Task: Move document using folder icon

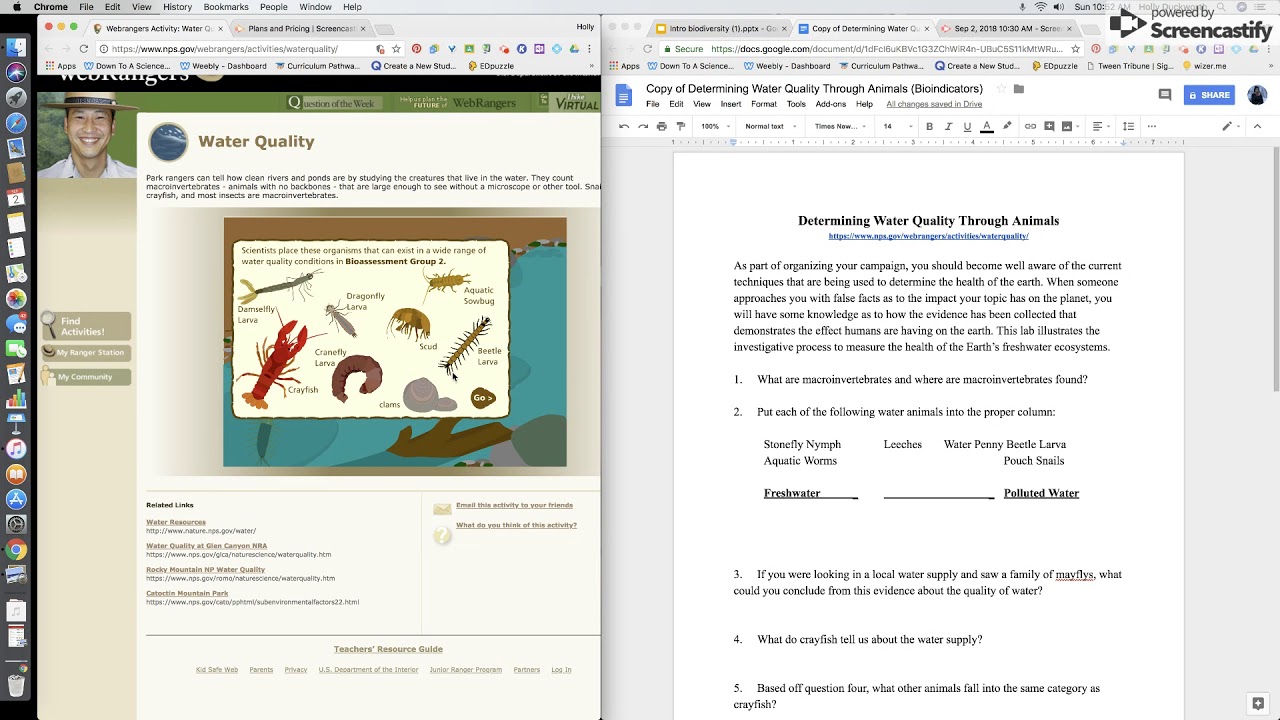Action: (1019, 89)
